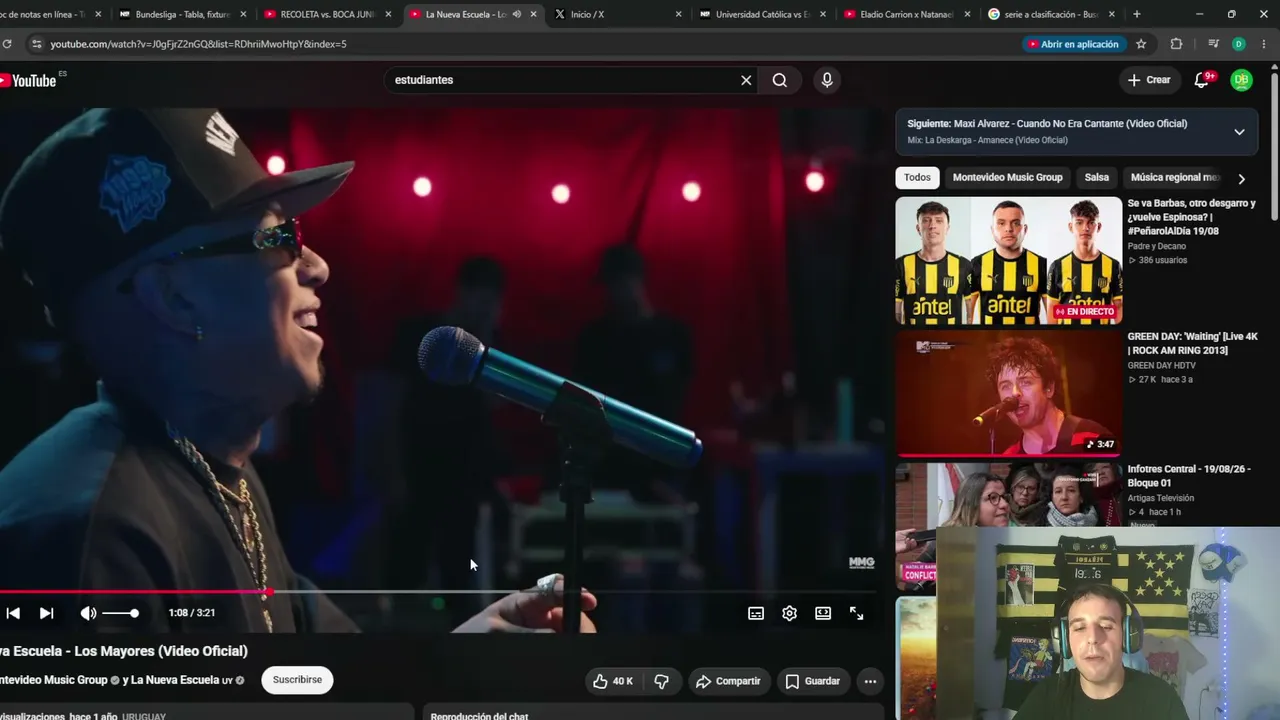This screenshot has width=1280, height=720.
Task: Open the Peñarol live stream thumbnail
Action: [1008, 260]
